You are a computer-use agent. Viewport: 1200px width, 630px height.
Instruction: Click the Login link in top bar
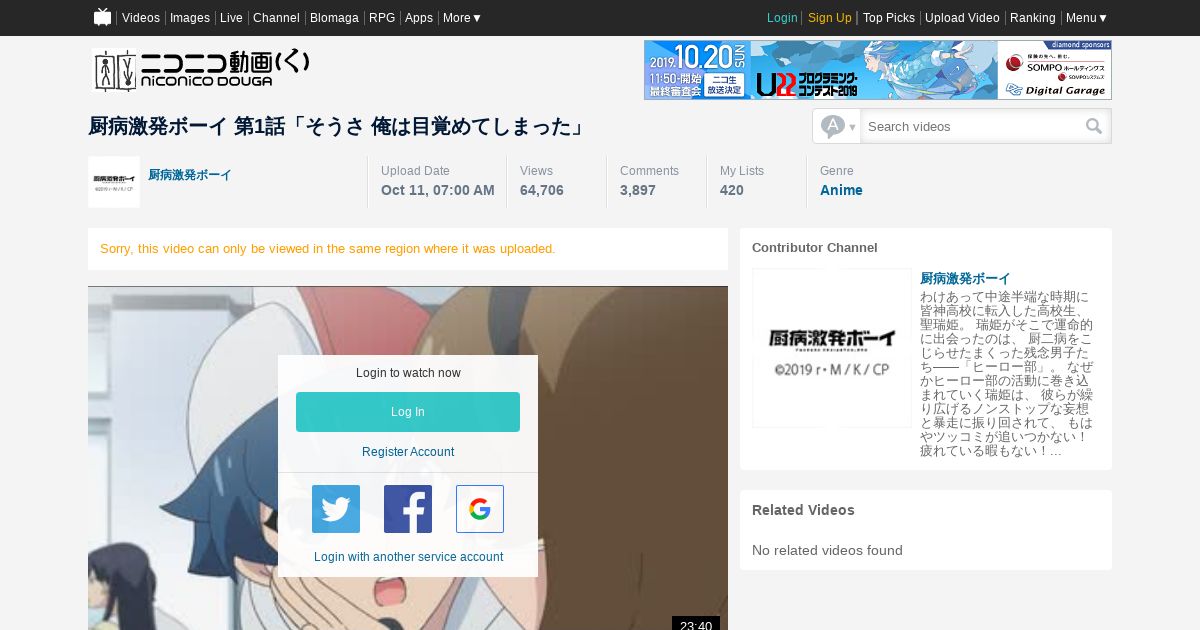click(782, 18)
